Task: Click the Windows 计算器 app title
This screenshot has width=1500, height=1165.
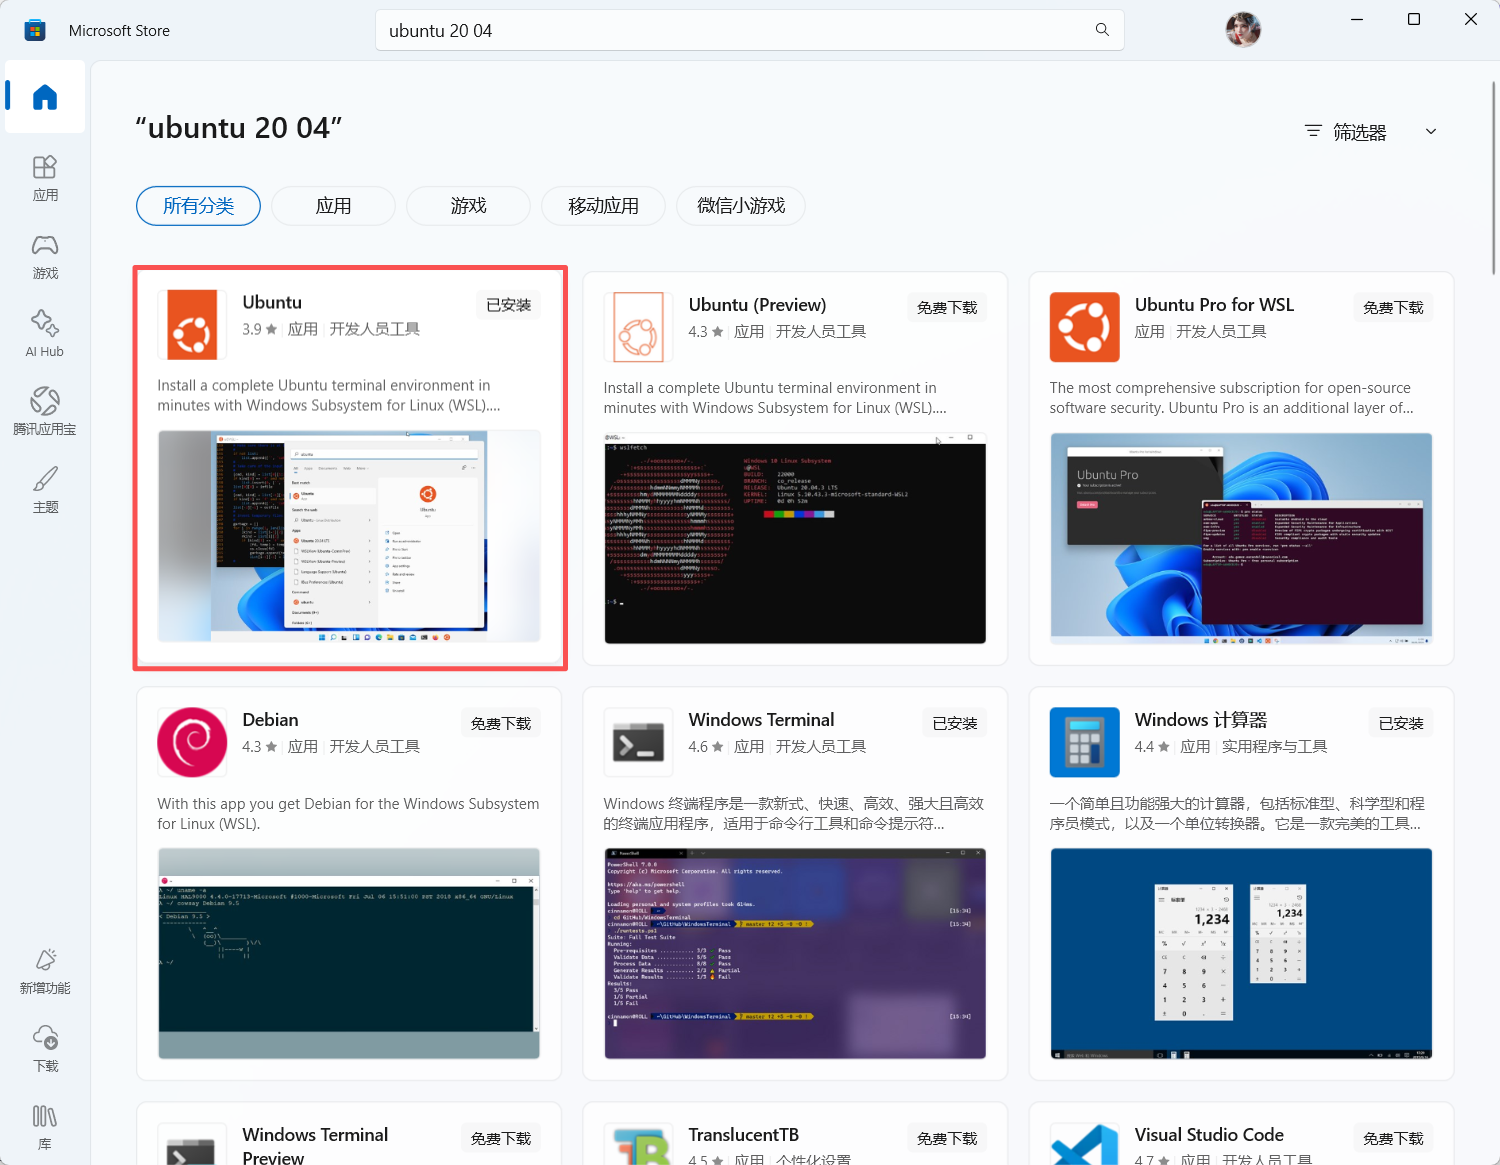Action: tap(1201, 720)
